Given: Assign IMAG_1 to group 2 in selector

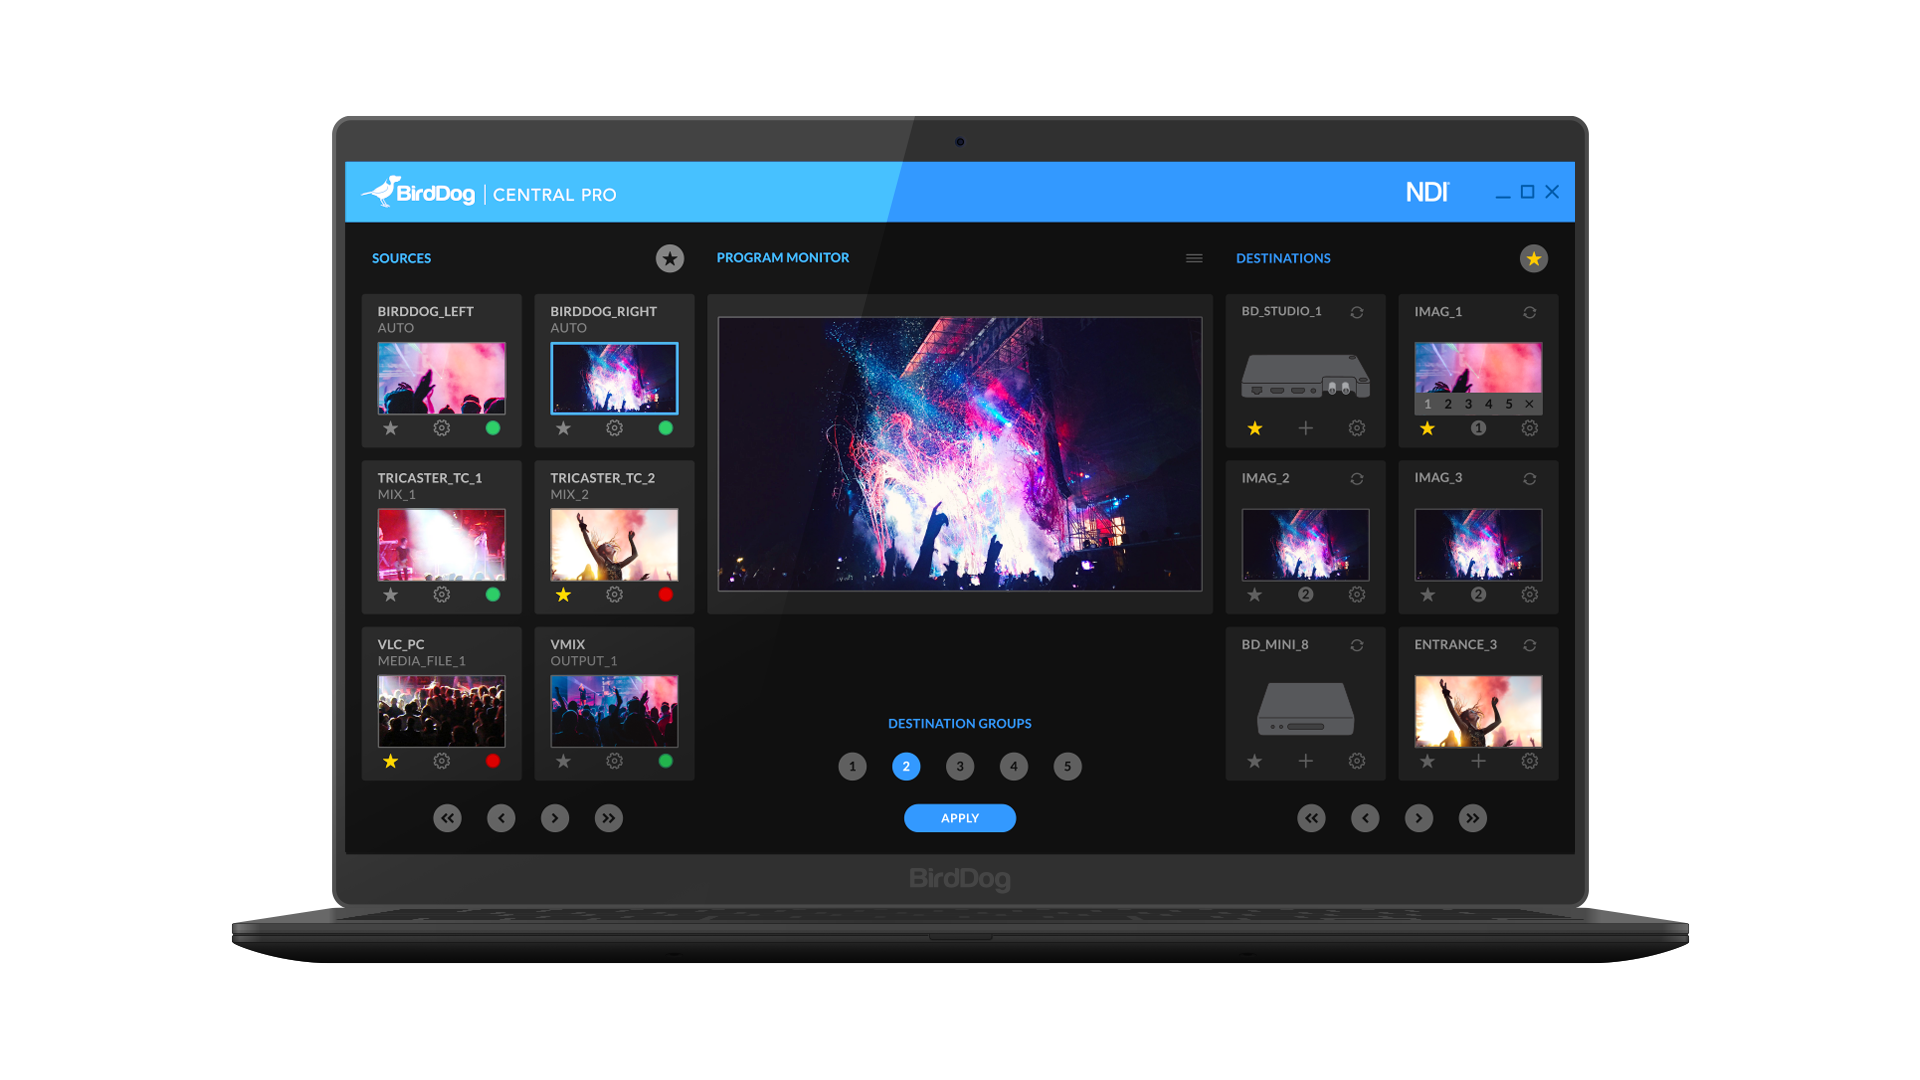Looking at the screenshot, I should [1448, 404].
